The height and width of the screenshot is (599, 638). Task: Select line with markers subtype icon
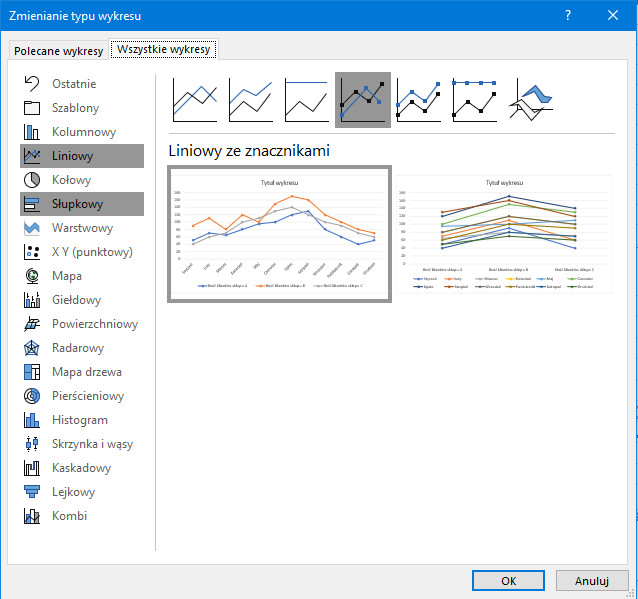(363, 100)
